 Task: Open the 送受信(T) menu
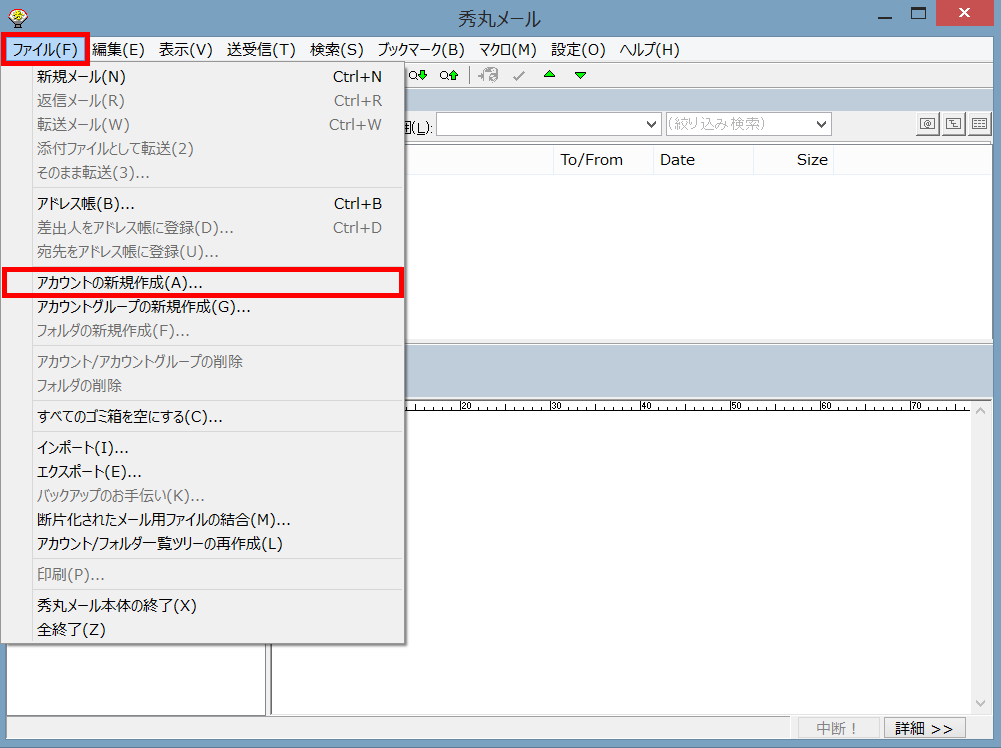click(x=261, y=49)
